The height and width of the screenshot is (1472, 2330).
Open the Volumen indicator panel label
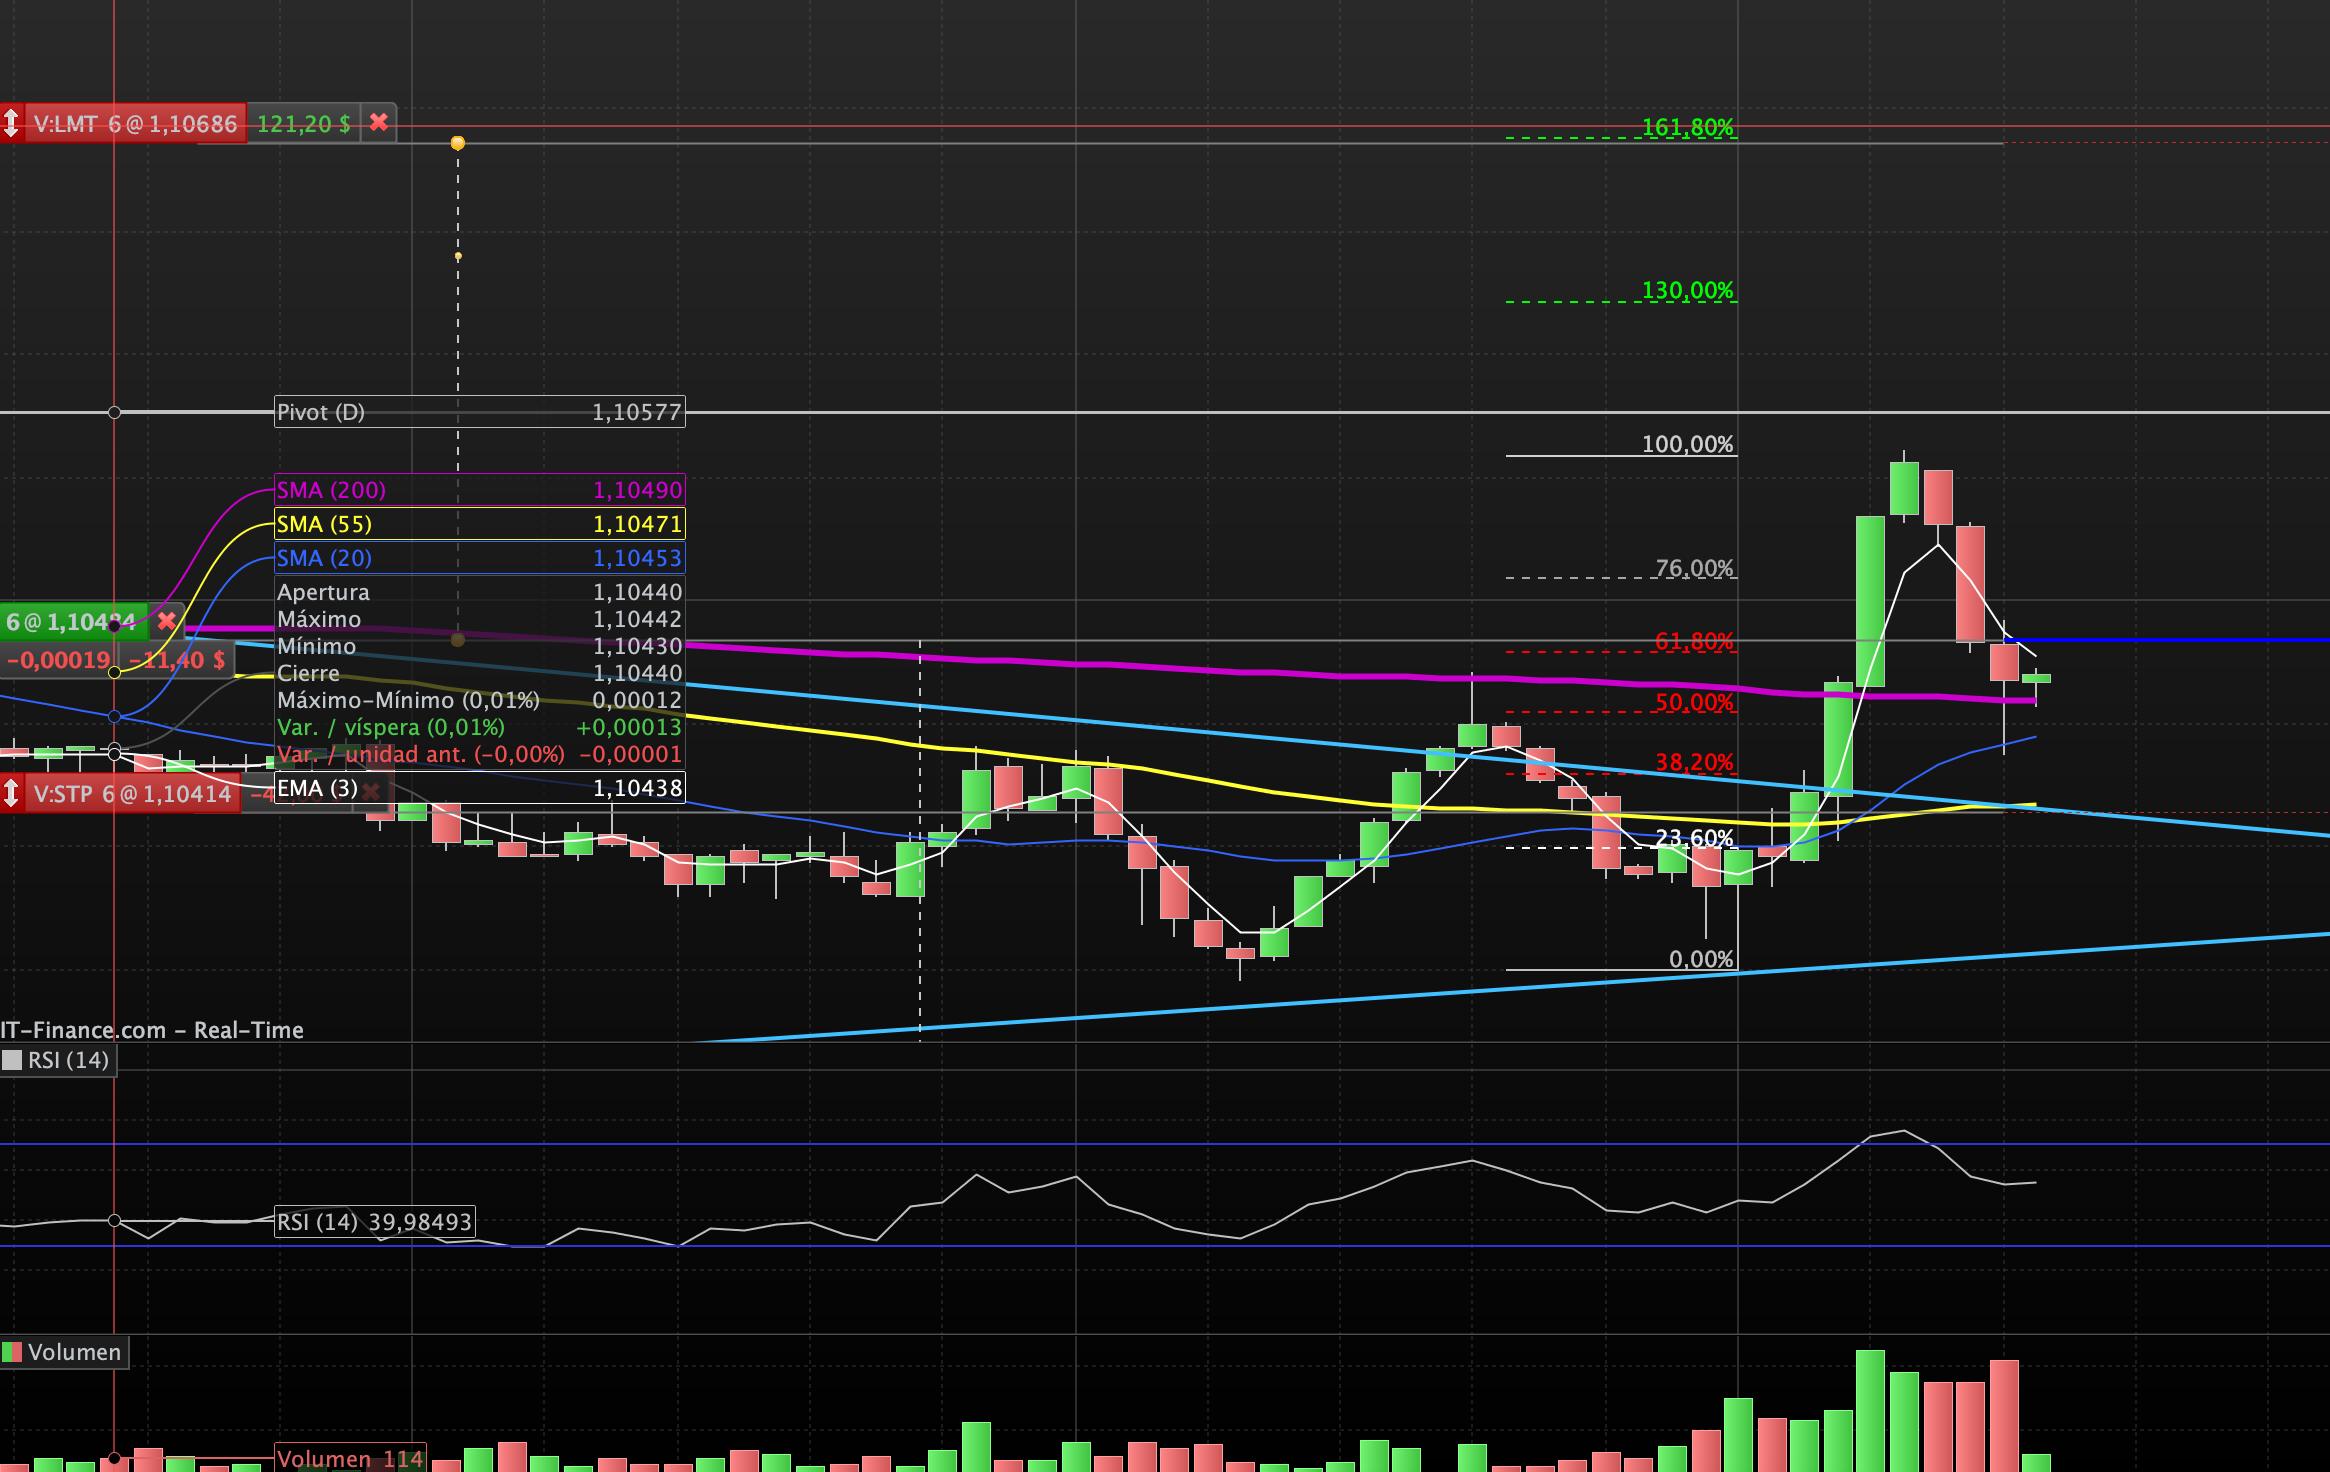click(74, 1352)
